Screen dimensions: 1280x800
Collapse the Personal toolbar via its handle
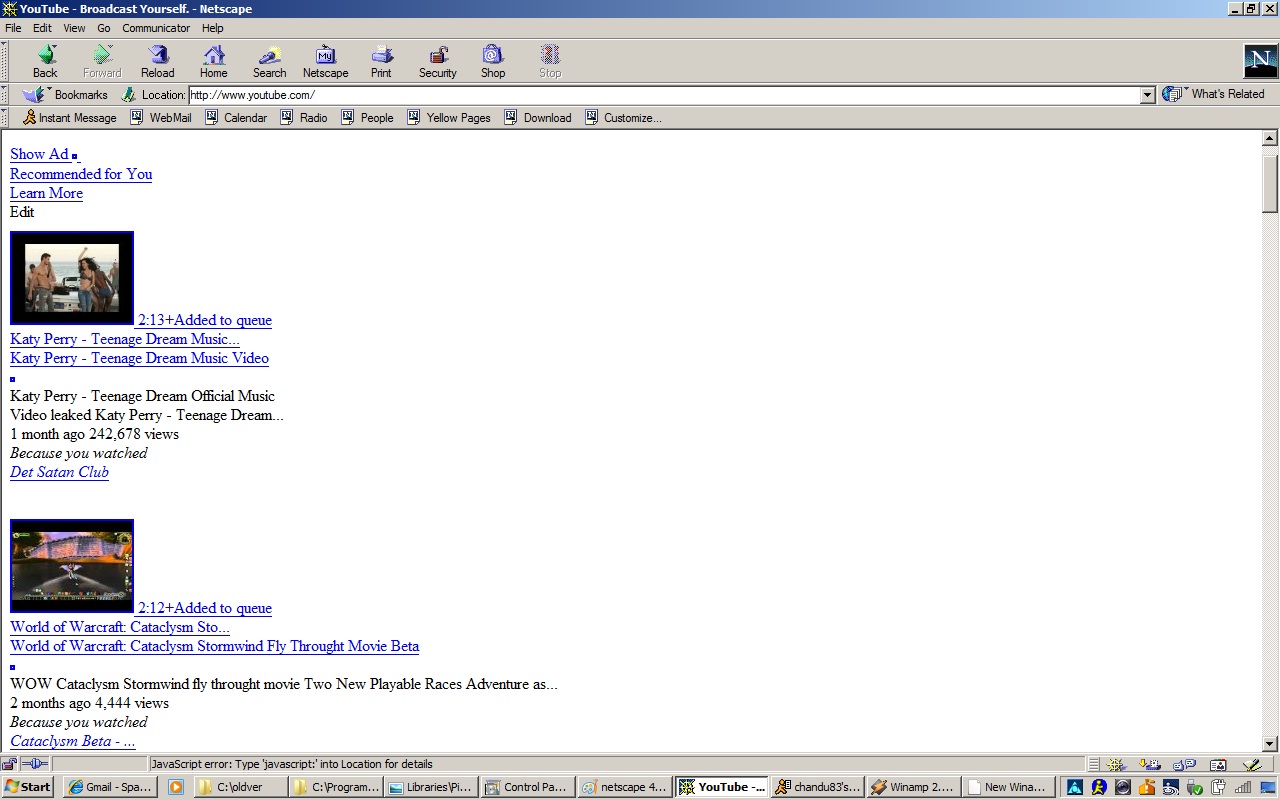tap(5, 118)
